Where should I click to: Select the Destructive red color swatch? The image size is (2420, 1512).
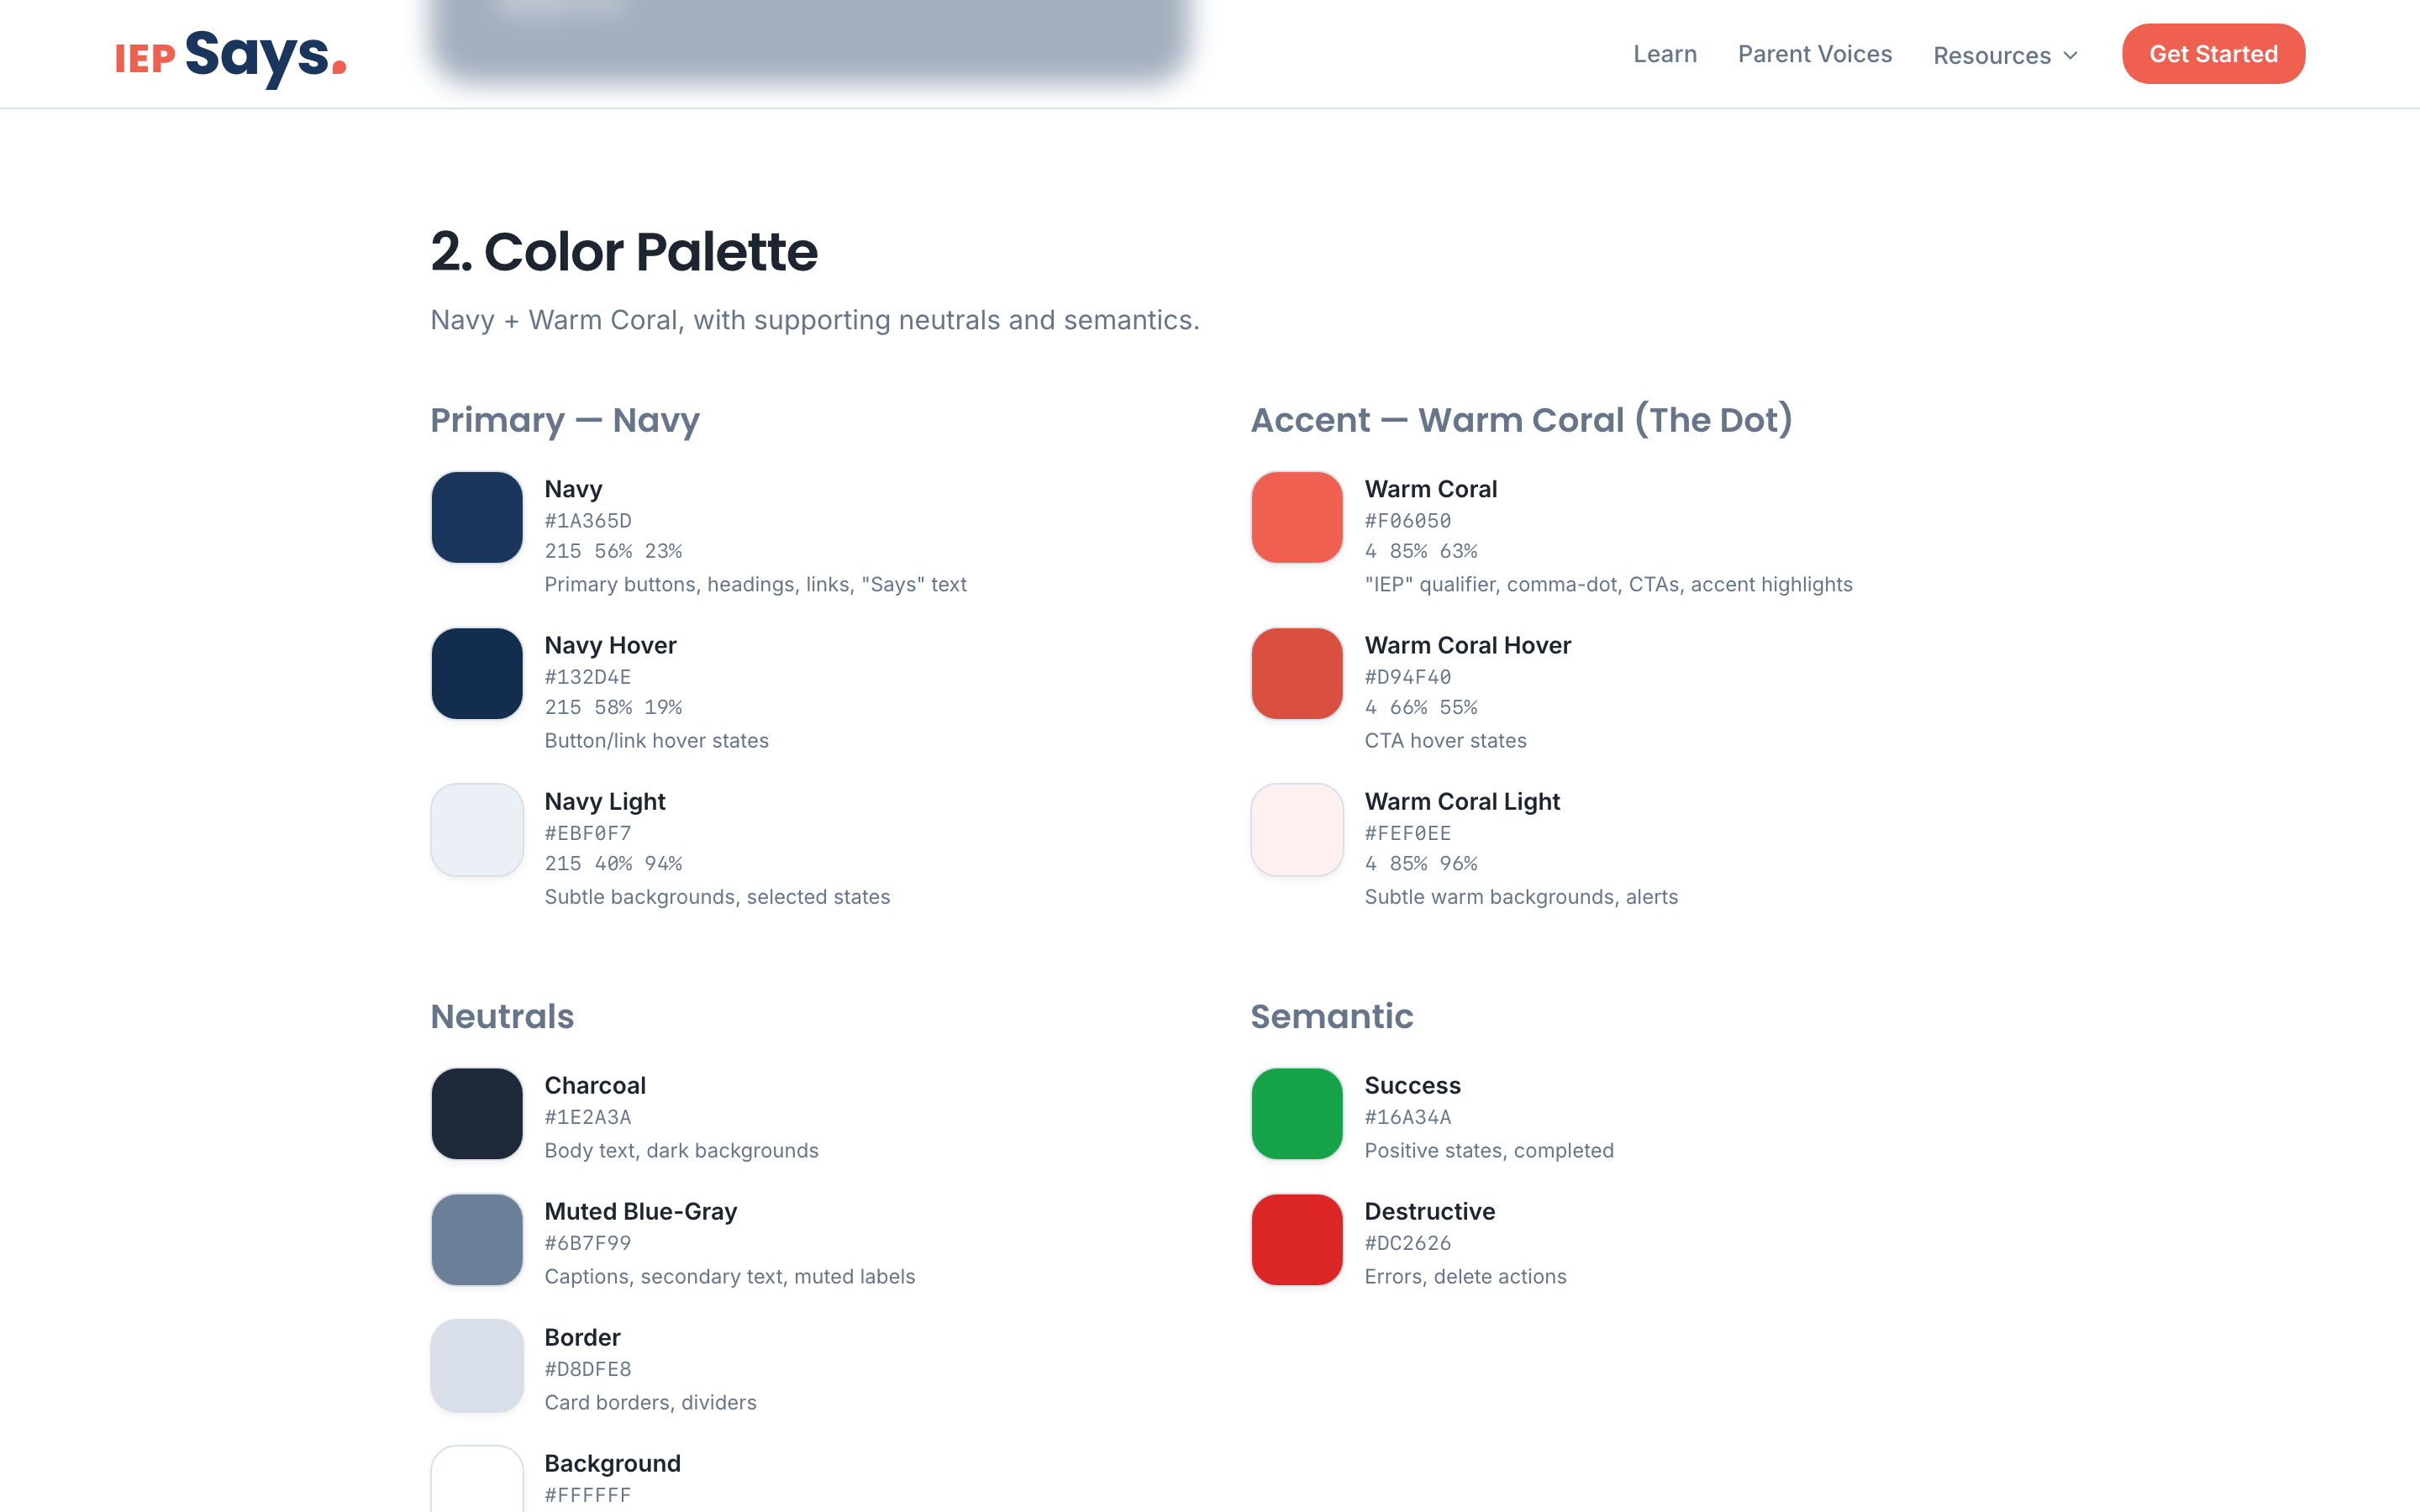click(x=1296, y=1239)
